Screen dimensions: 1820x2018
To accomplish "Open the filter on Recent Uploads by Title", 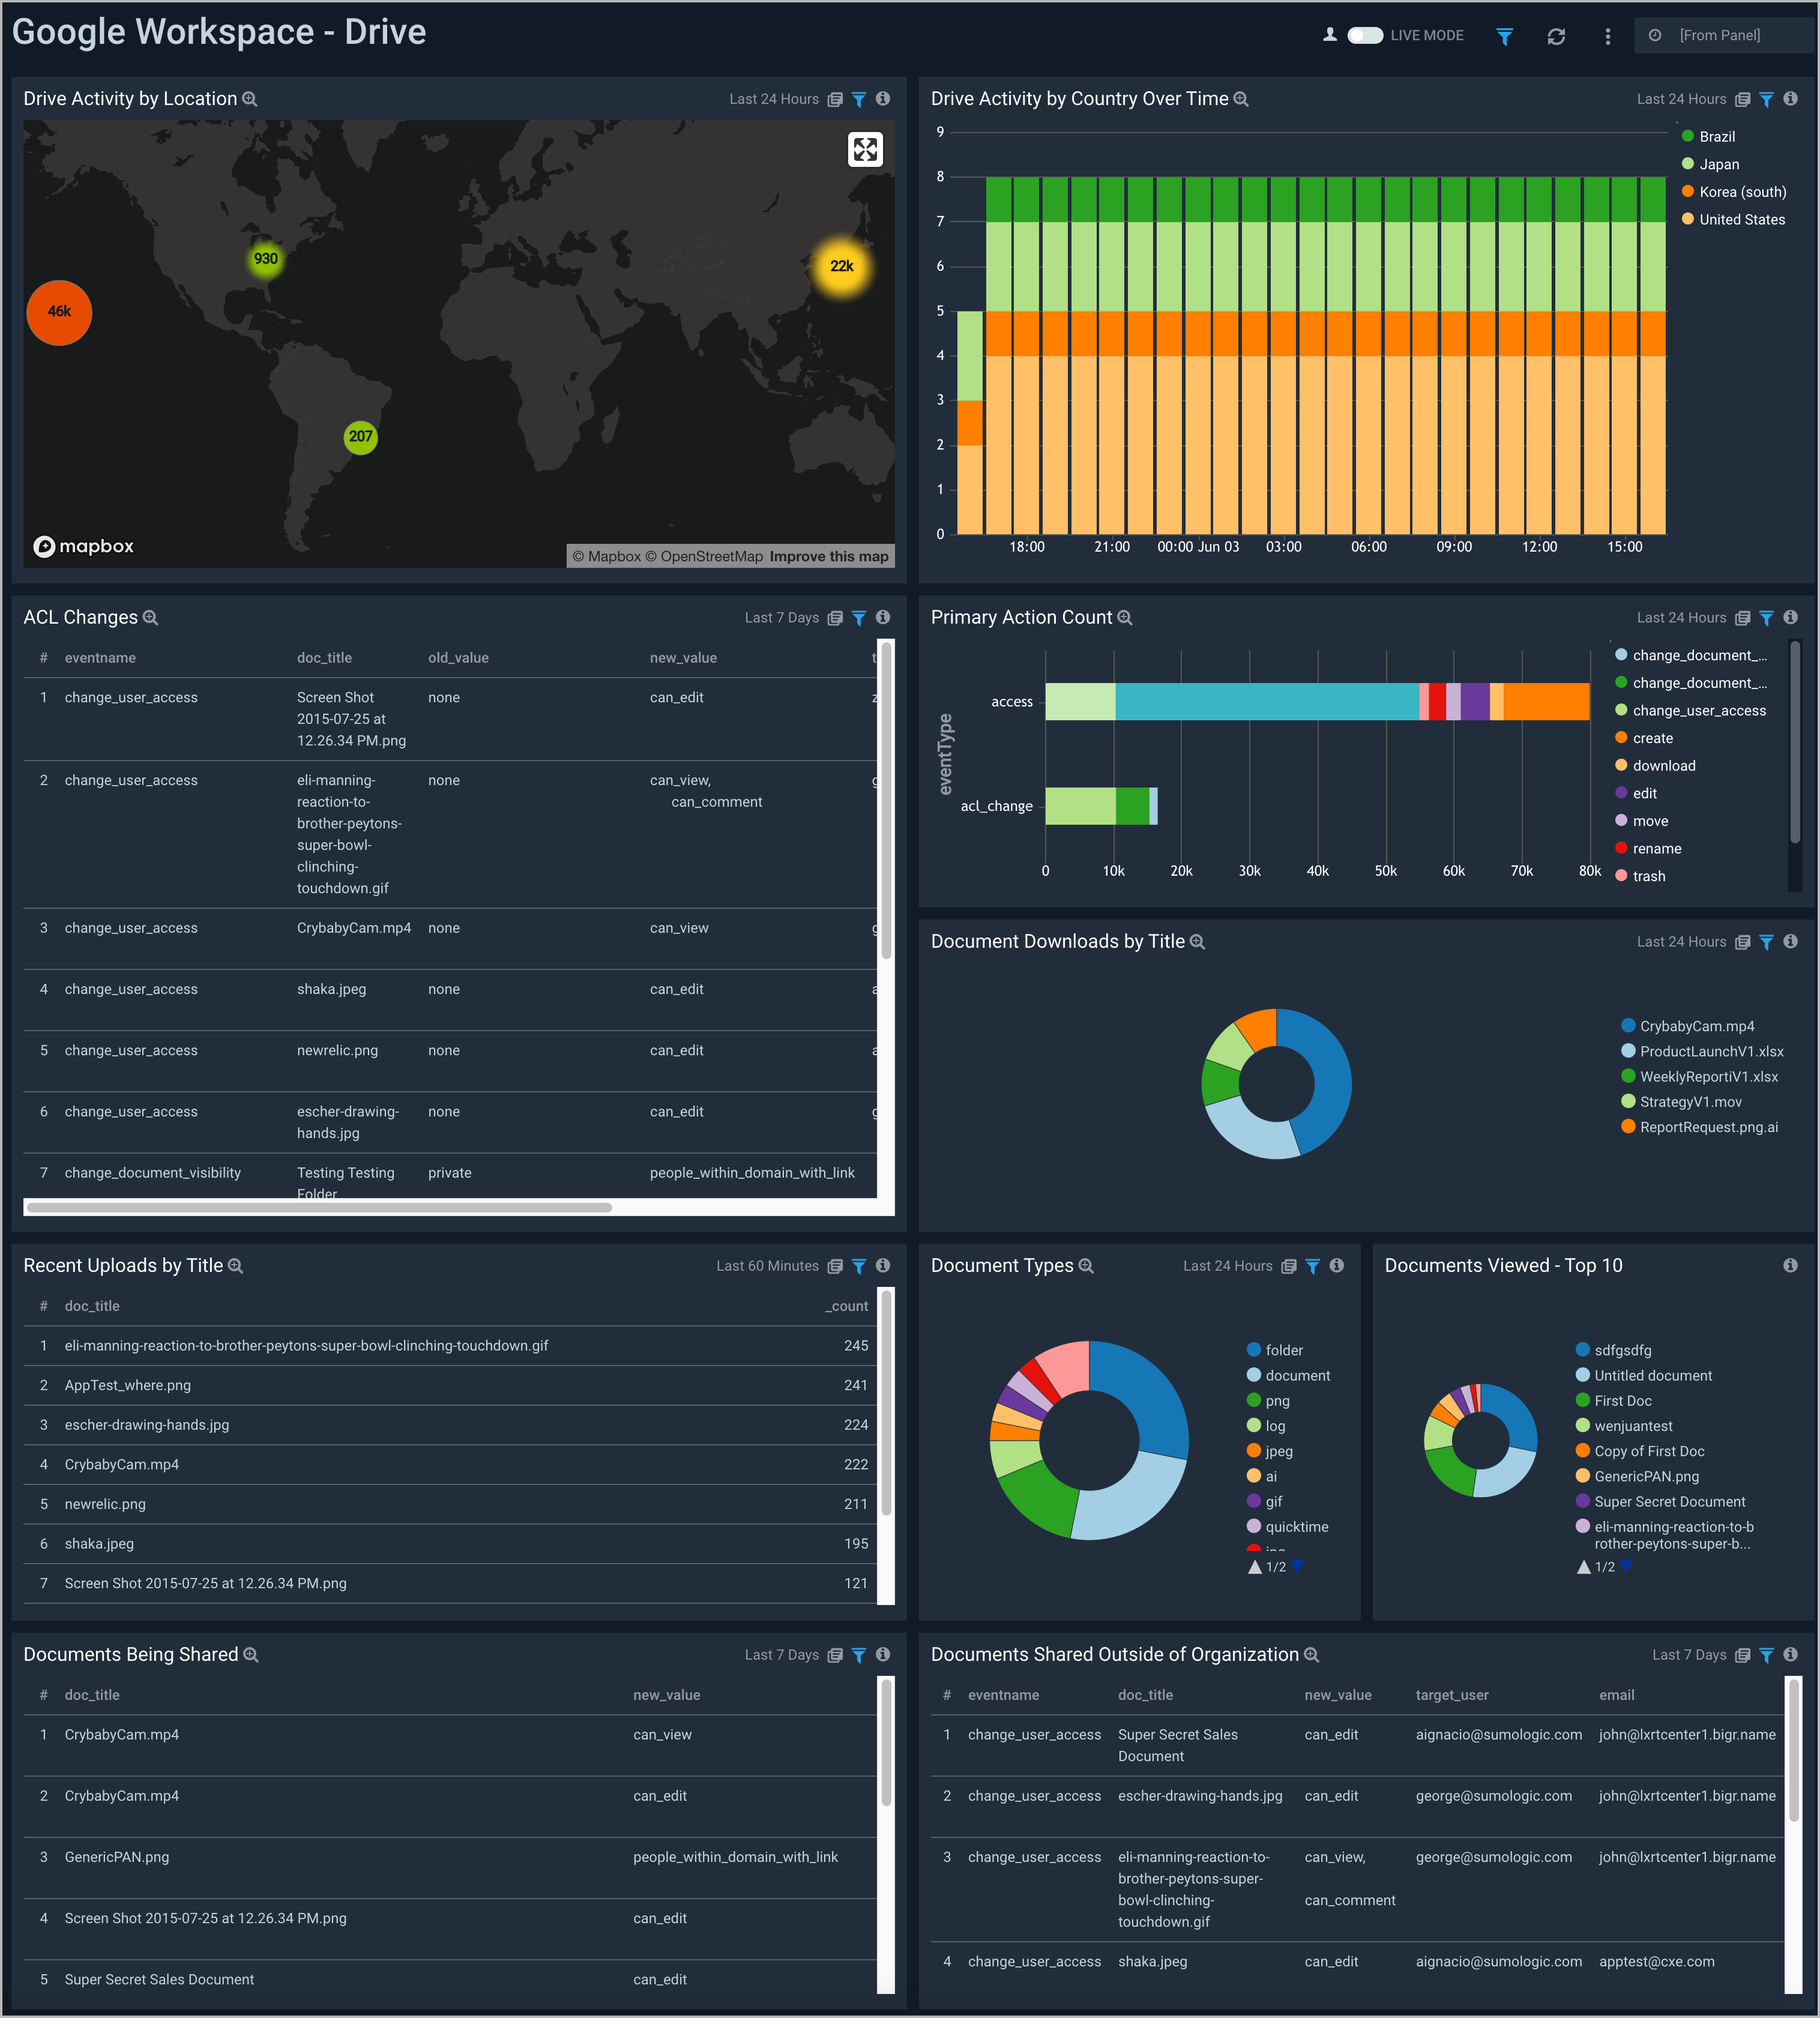I will click(x=859, y=1265).
